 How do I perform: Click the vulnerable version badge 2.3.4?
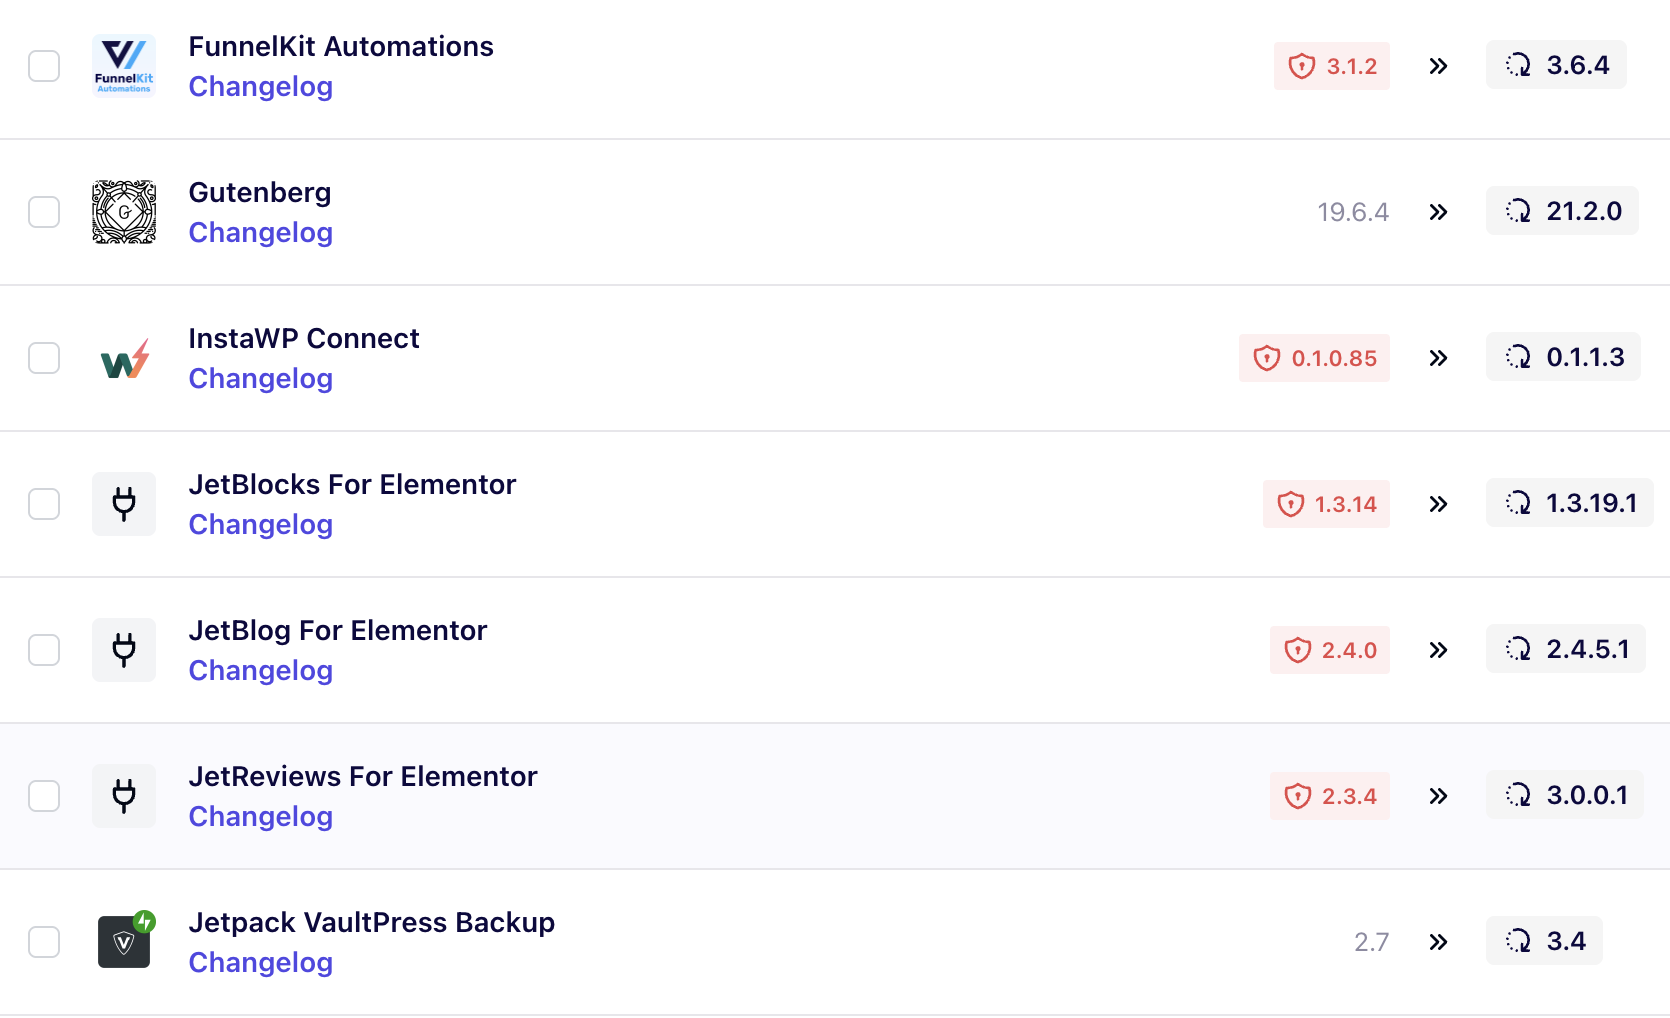(1330, 796)
